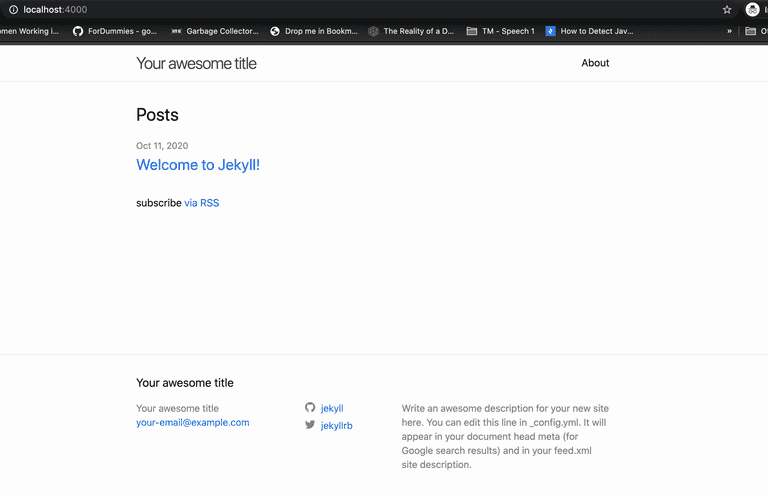This screenshot has height=496, width=768.
Task: Open the TM - Speech 1 bookmark folder
Action: [x=501, y=31]
